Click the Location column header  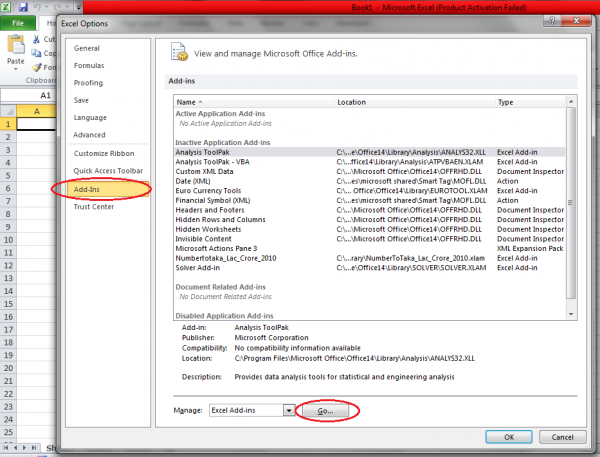(x=415, y=102)
